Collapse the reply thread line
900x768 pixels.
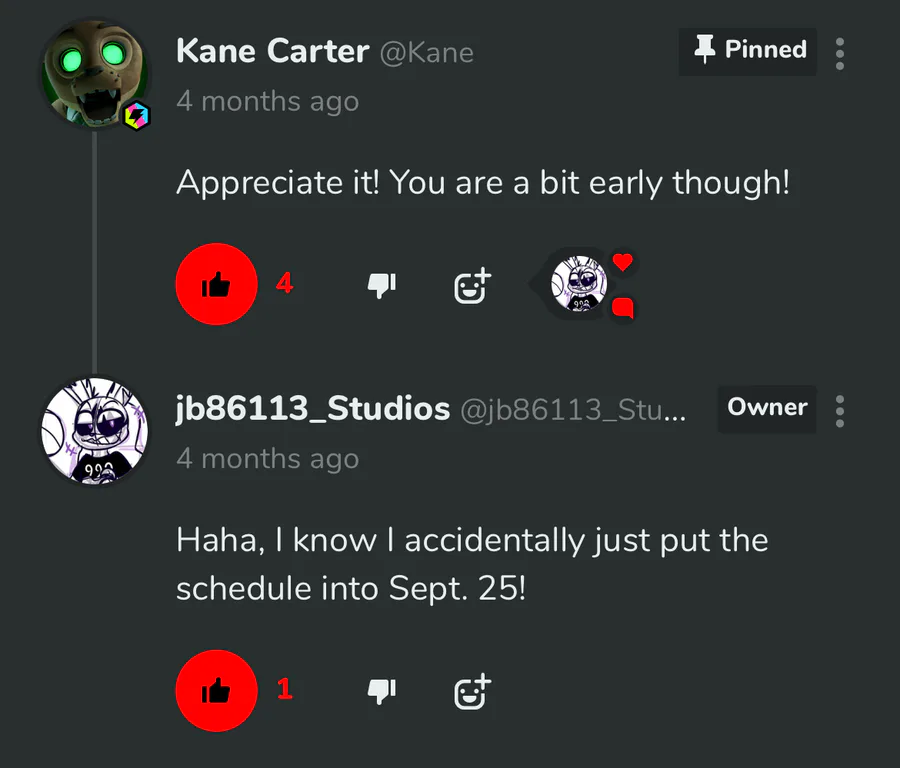click(95, 250)
